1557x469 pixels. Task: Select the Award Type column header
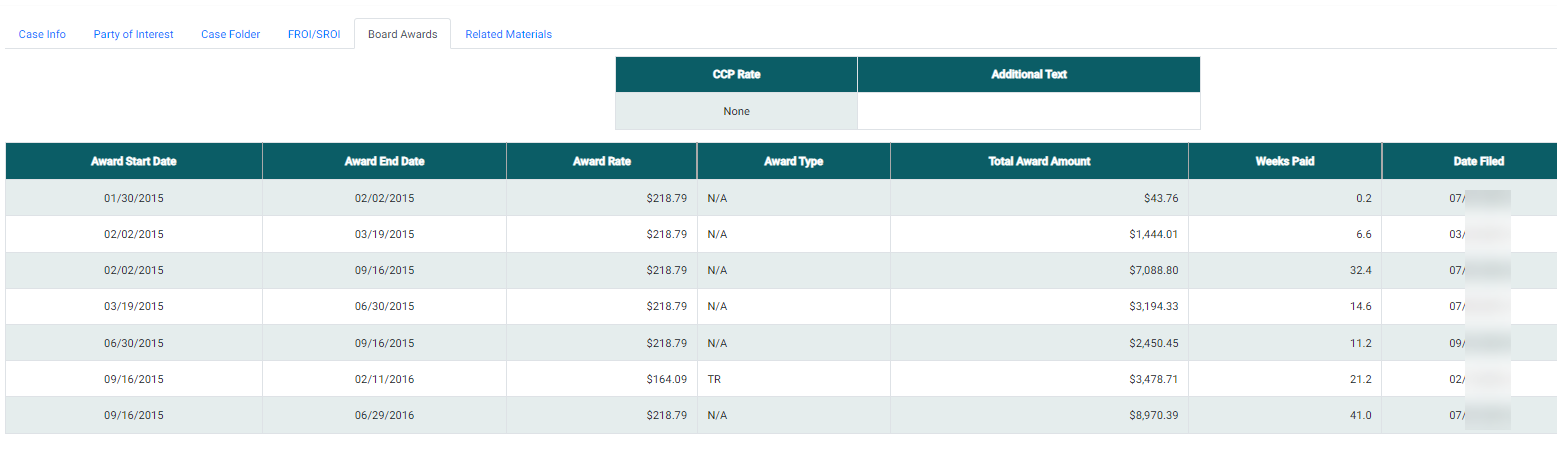793,161
